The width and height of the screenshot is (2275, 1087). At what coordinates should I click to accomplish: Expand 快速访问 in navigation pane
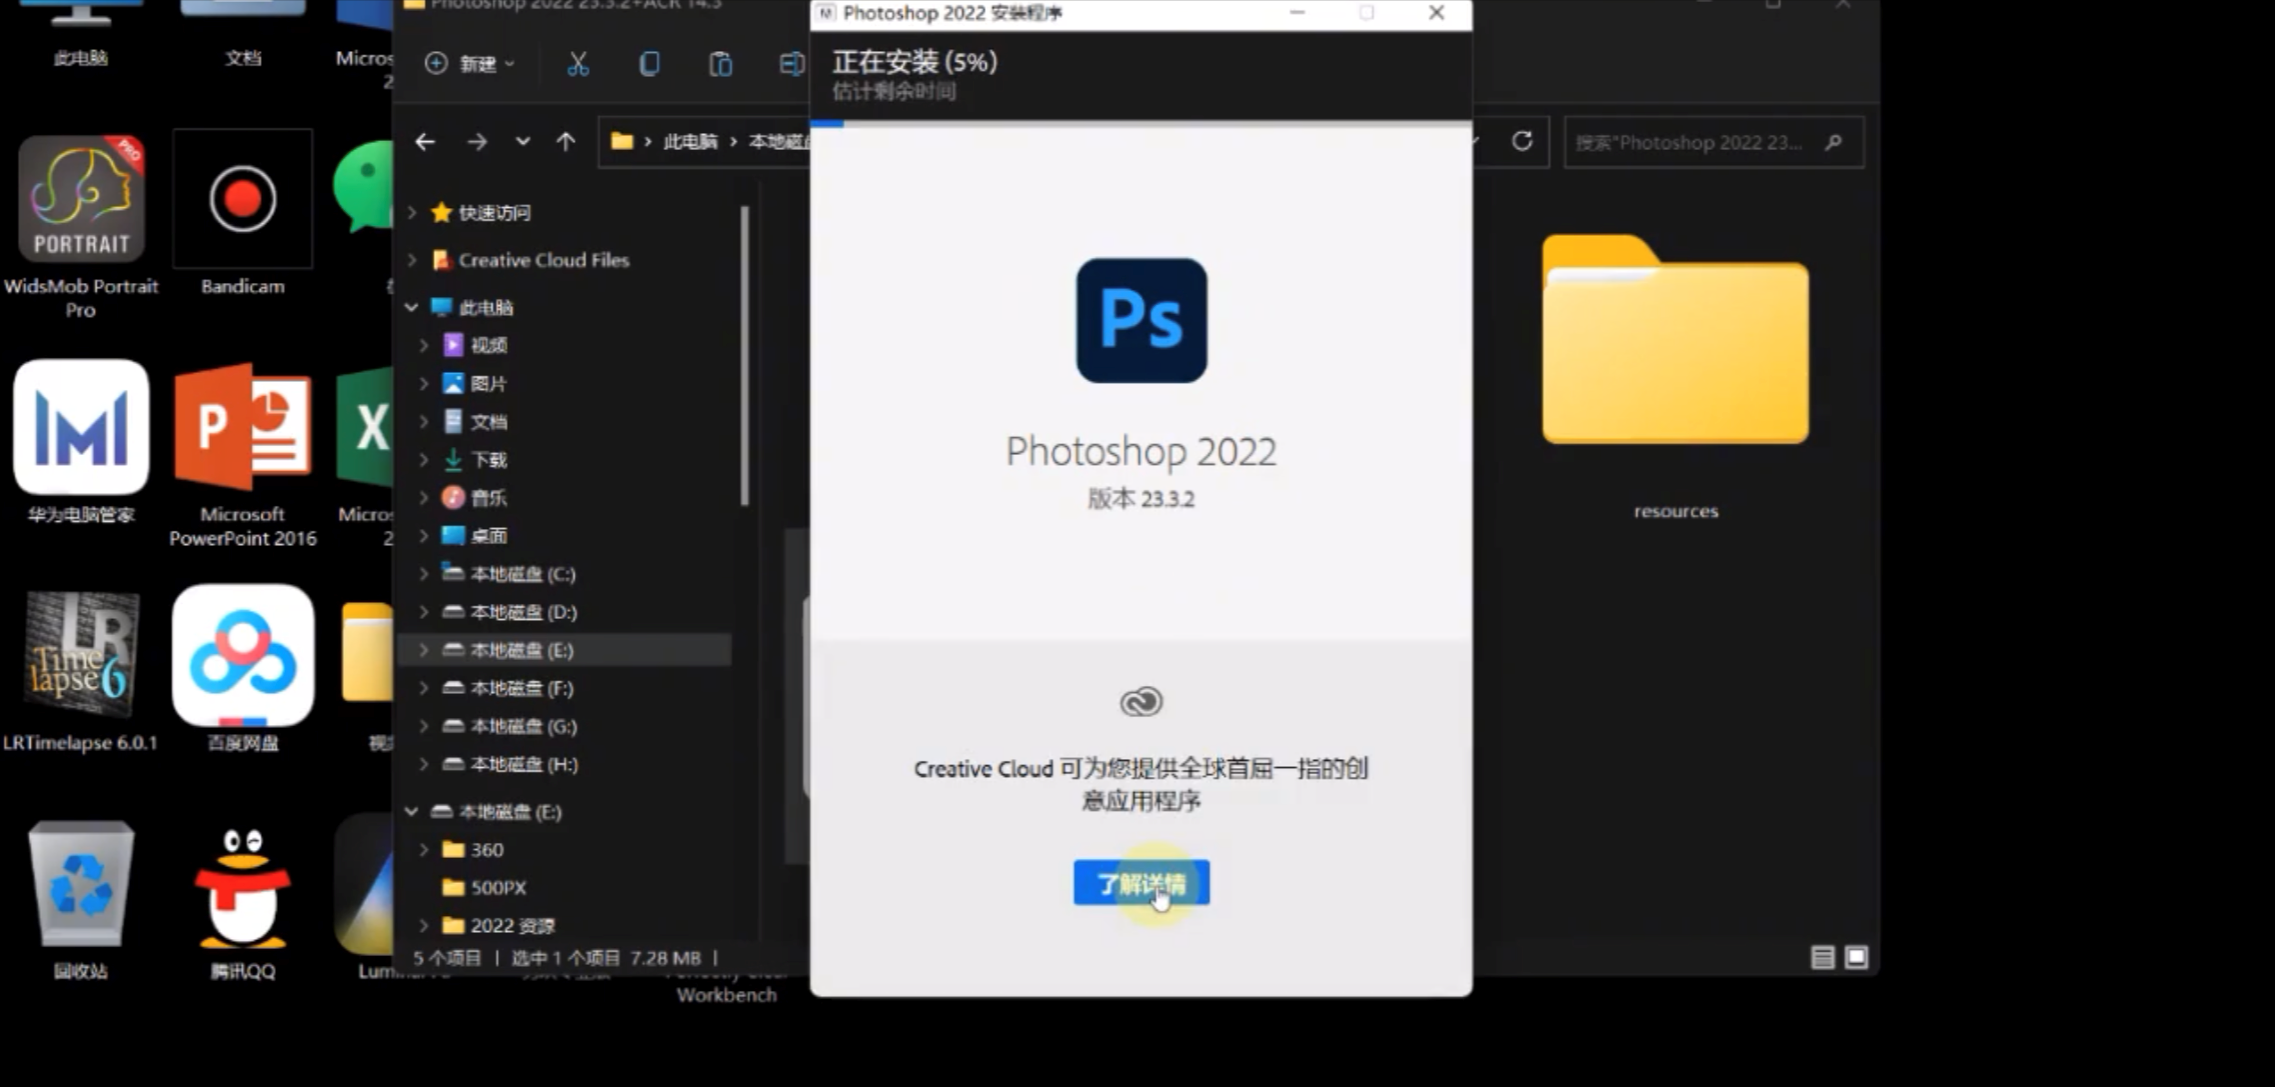[412, 212]
